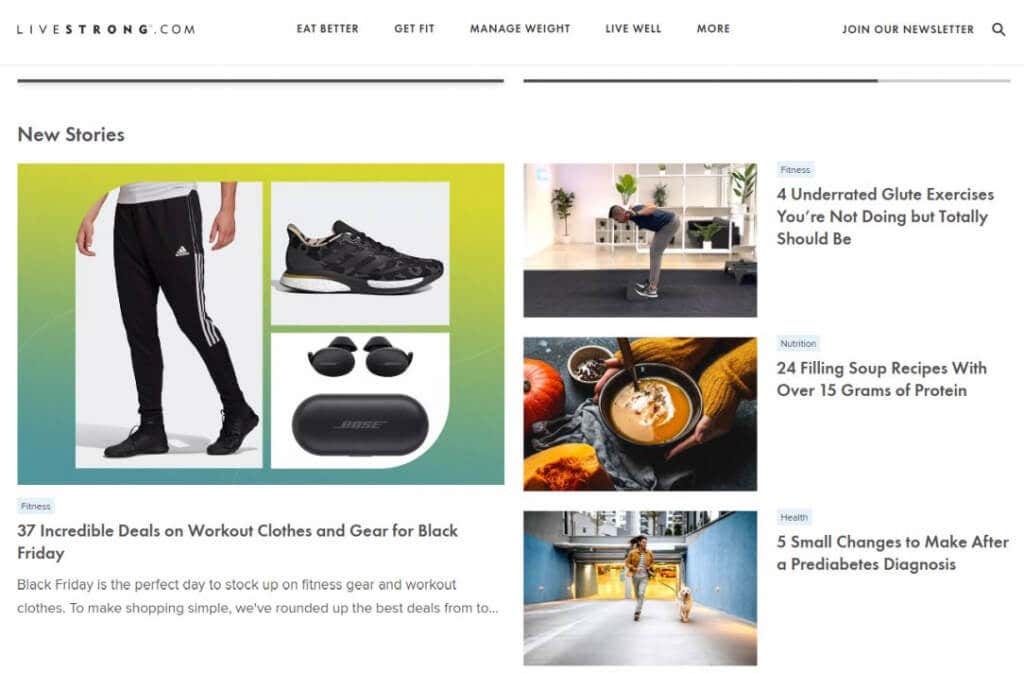Click the soup bowl article thumbnail
The image size is (1024, 673).
640,414
